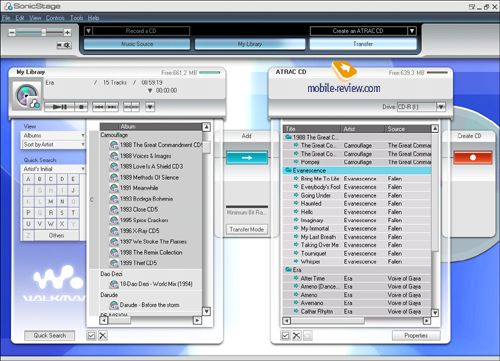This screenshot has height=361, width=500.
Task: Click the Properties button
Action: tap(416, 335)
